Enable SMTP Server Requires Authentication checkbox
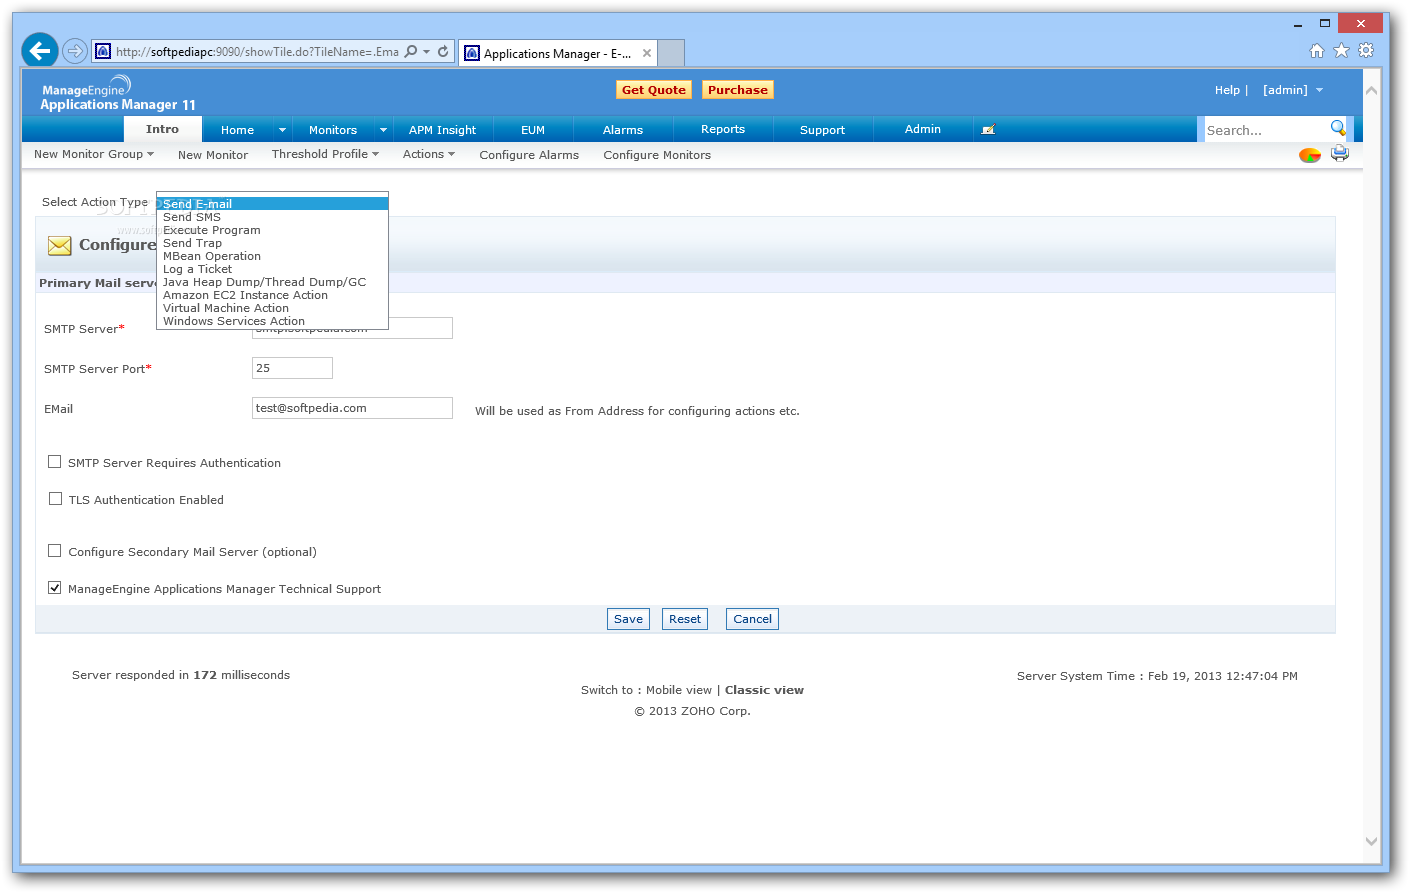The height and width of the screenshot is (893, 1410). point(55,462)
